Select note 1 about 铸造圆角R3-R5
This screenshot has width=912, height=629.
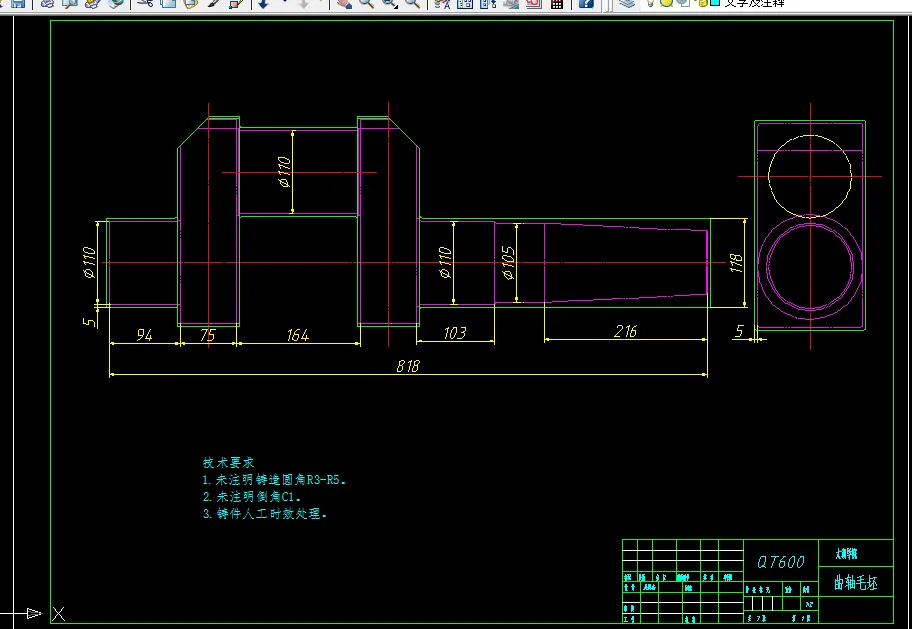275,481
